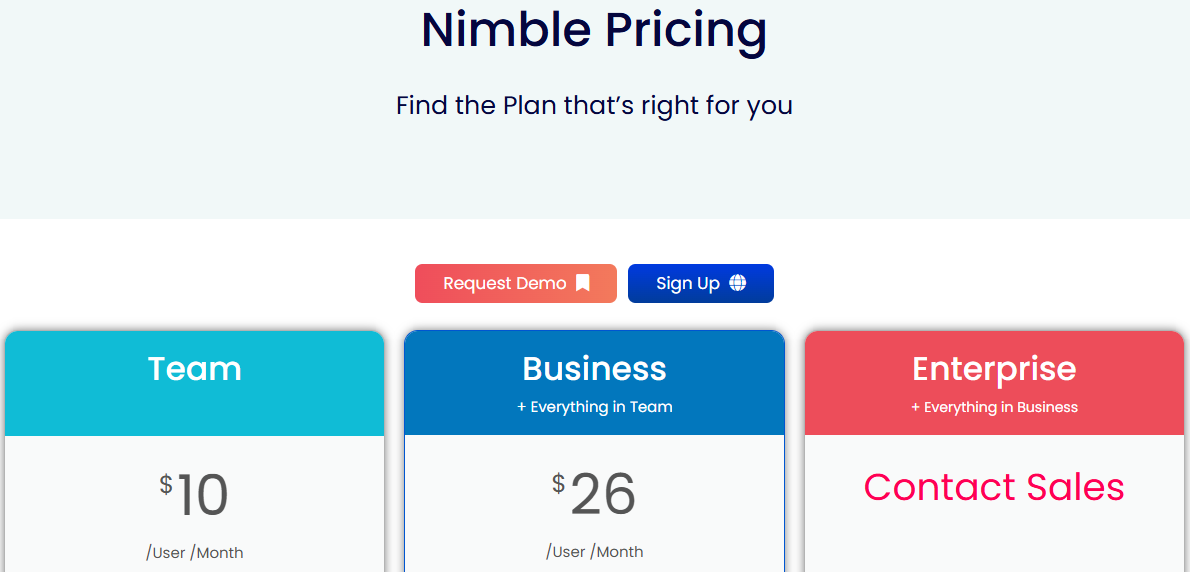Click the $10 Team price
The height and width of the screenshot is (572, 1190).
tap(194, 495)
